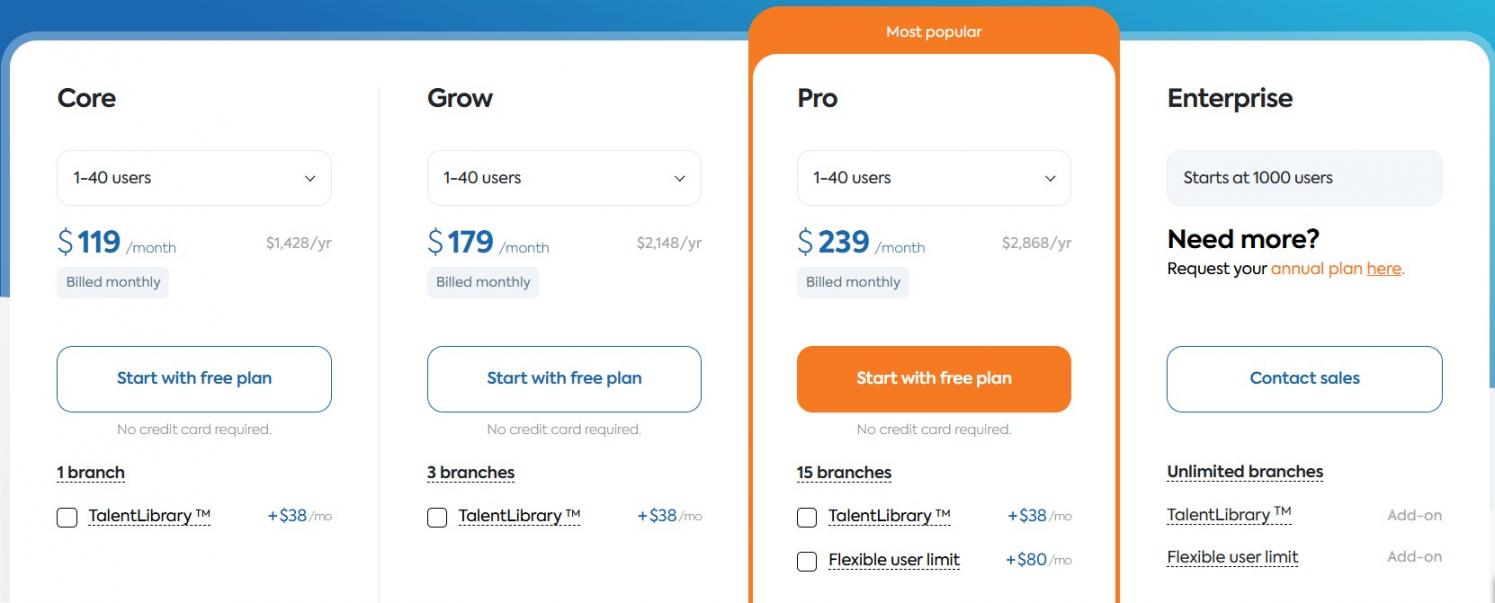Click the chevron arrow in Pro users selector
Image resolution: width=1495 pixels, height=603 pixels.
pos(1050,179)
